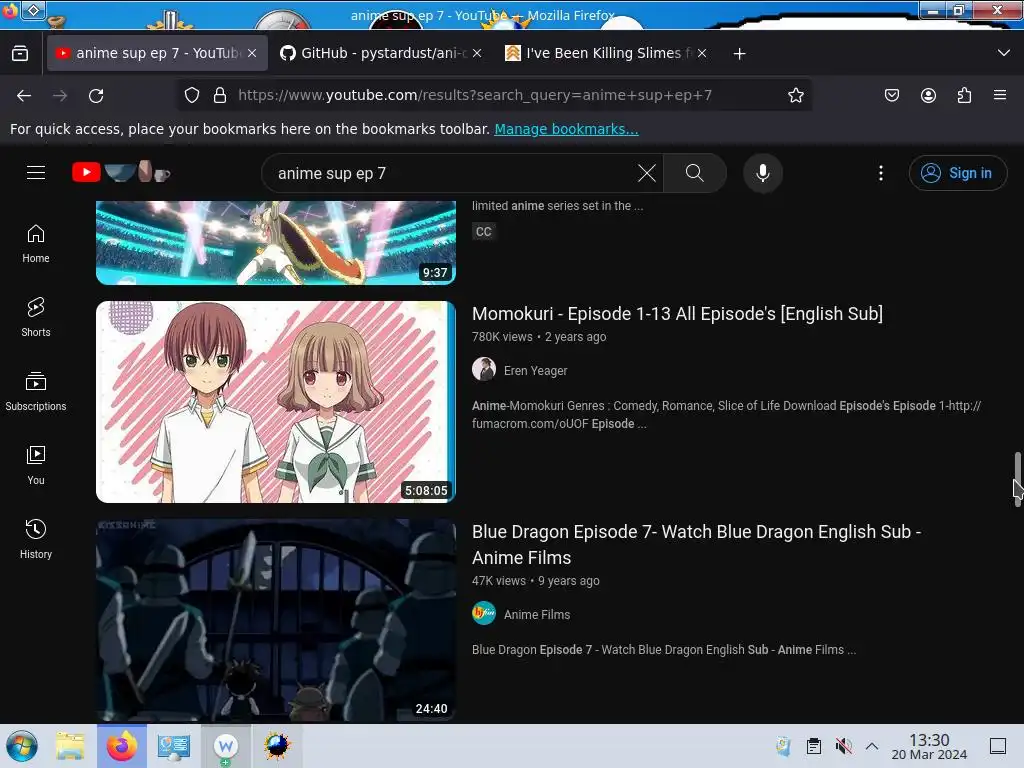Play the Blue Dragon video thumbnail
This screenshot has height=768, width=1024.
276,620
